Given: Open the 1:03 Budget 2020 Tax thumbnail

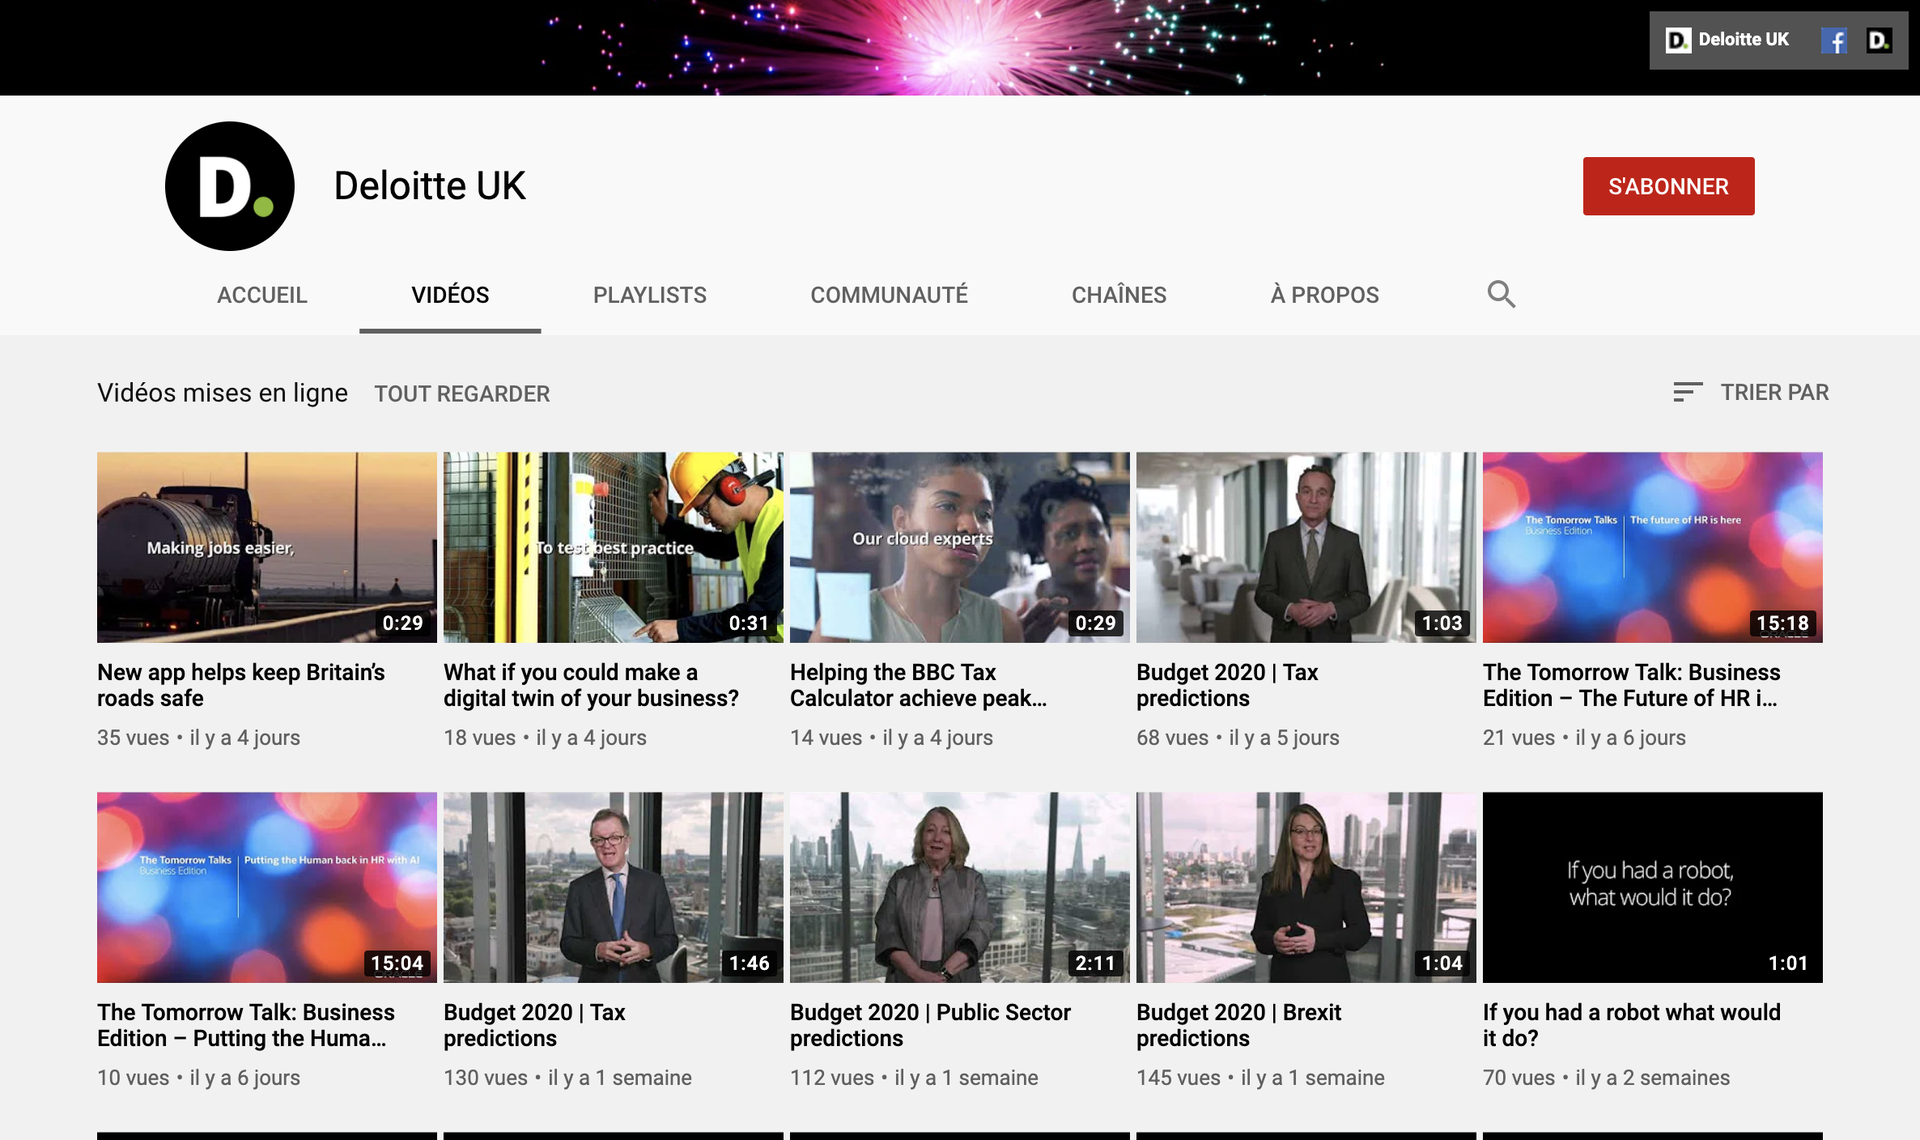Looking at the screenshot, I should click(x=1306, y=547).
